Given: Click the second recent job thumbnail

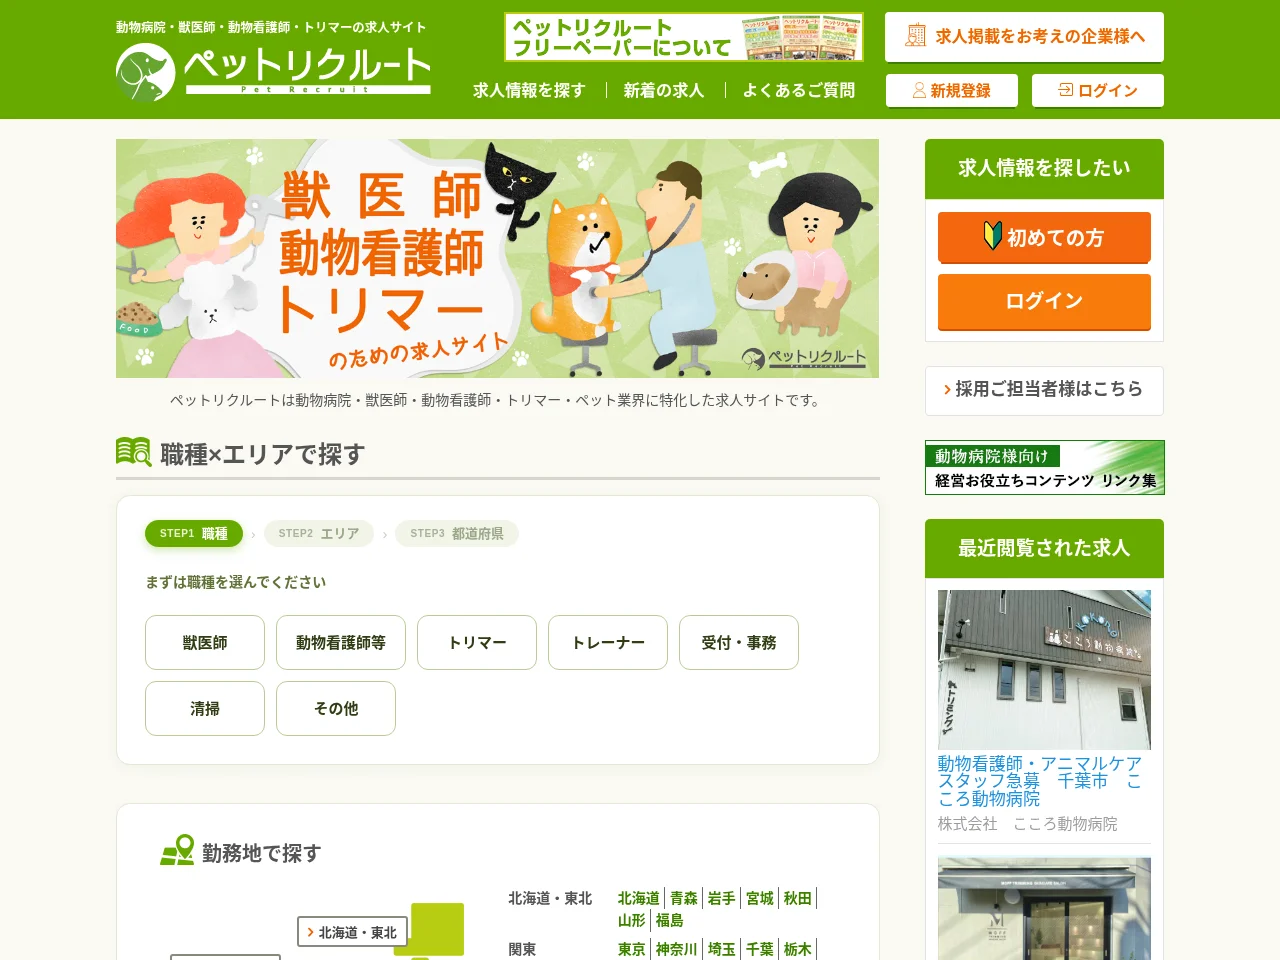Looking at the screenshot, I should [x=1044, y=908].
